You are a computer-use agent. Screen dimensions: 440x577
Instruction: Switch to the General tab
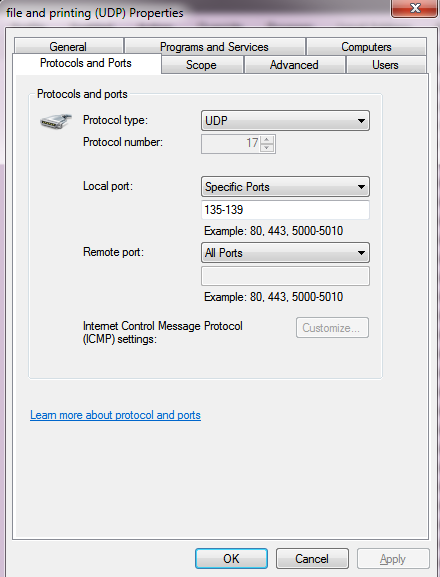68,47
